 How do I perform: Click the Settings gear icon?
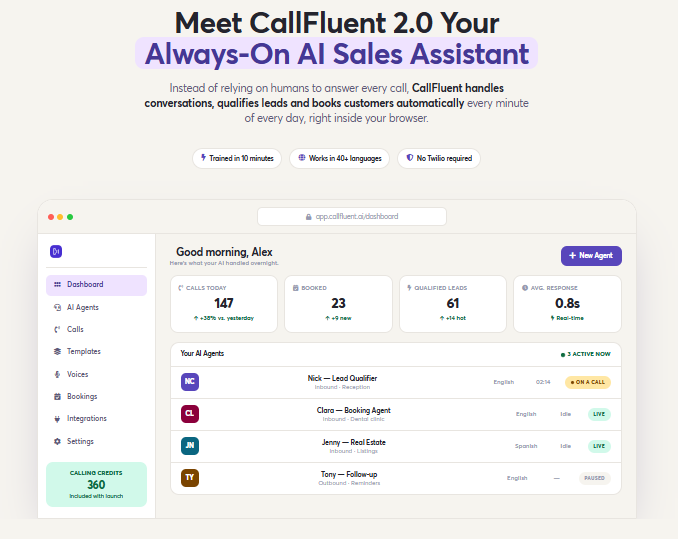[57, 441]
